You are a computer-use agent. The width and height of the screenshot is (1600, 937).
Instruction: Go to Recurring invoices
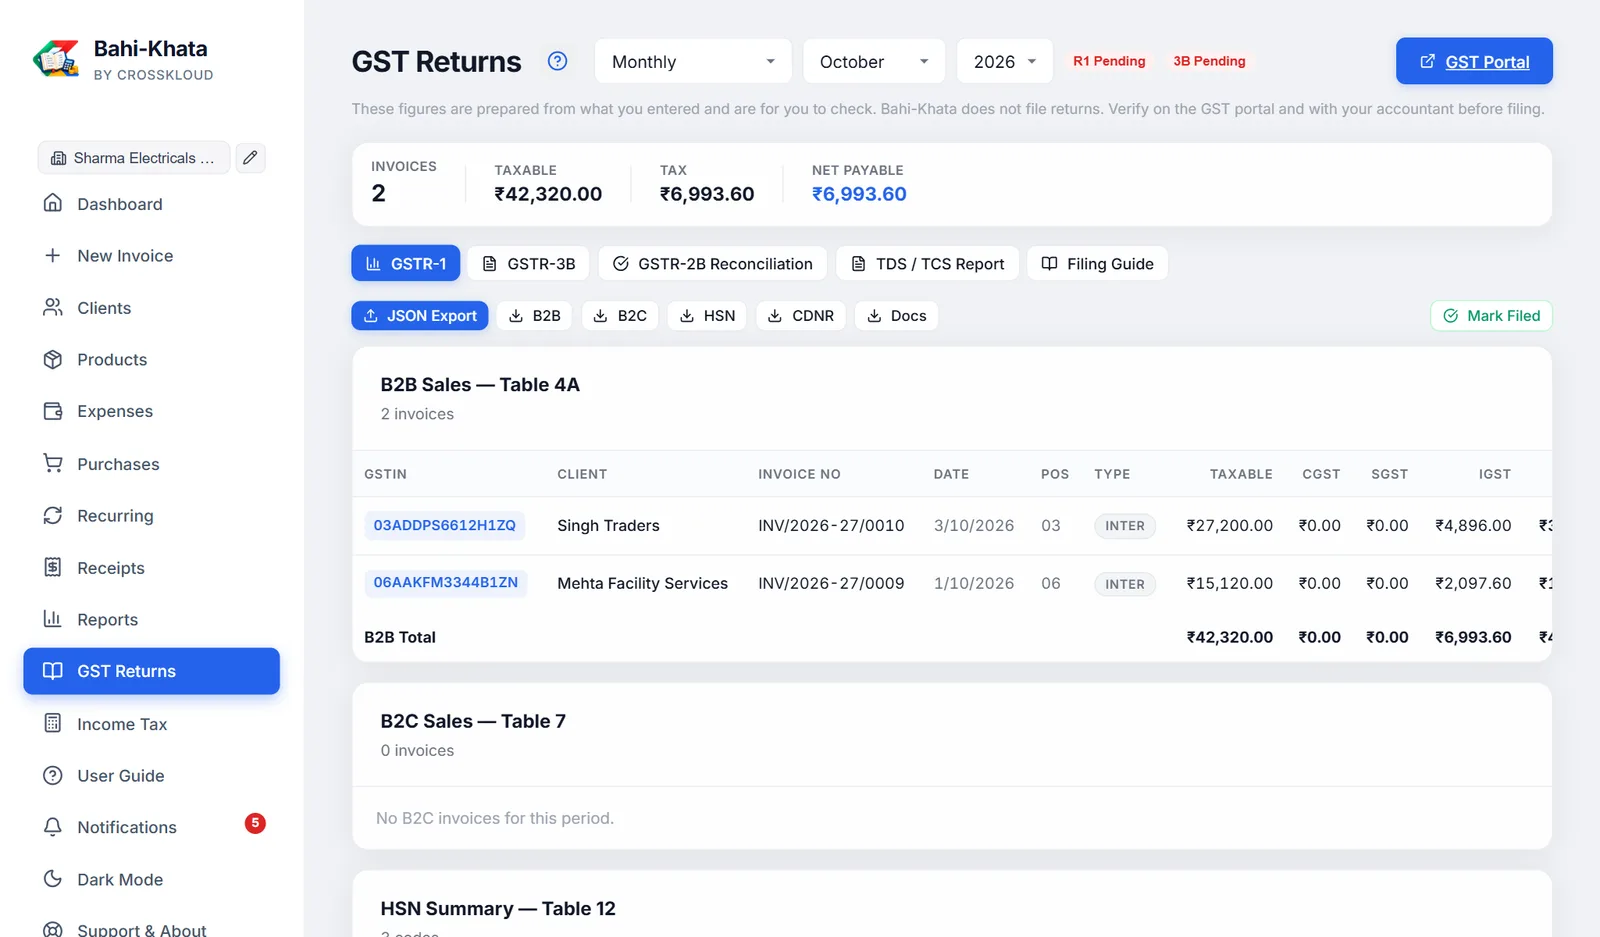coord(151,516)
